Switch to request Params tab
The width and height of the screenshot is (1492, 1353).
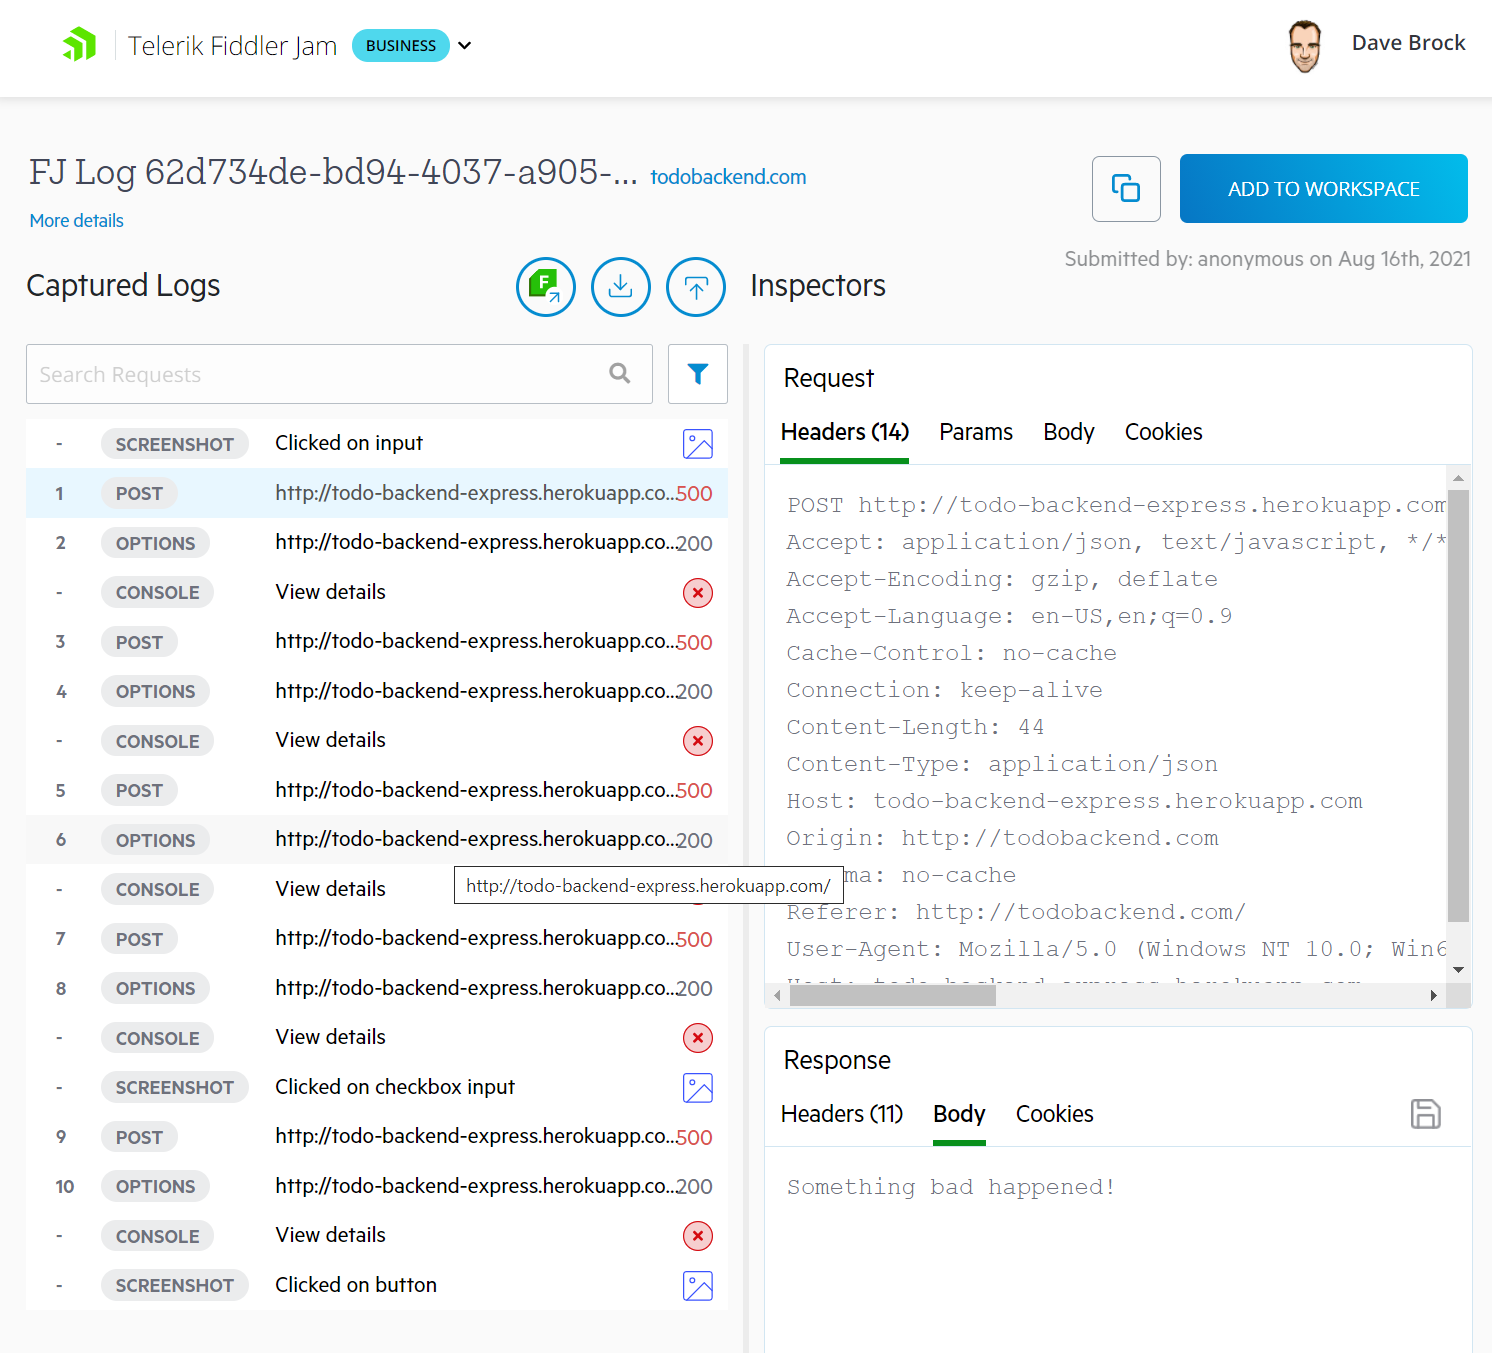976,432
